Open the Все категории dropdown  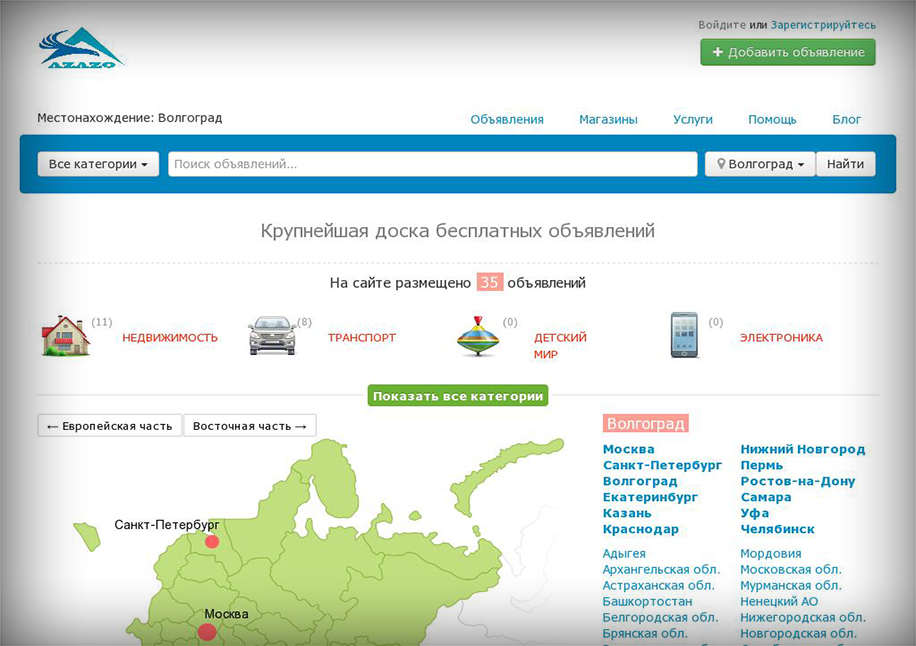[98, 164]
